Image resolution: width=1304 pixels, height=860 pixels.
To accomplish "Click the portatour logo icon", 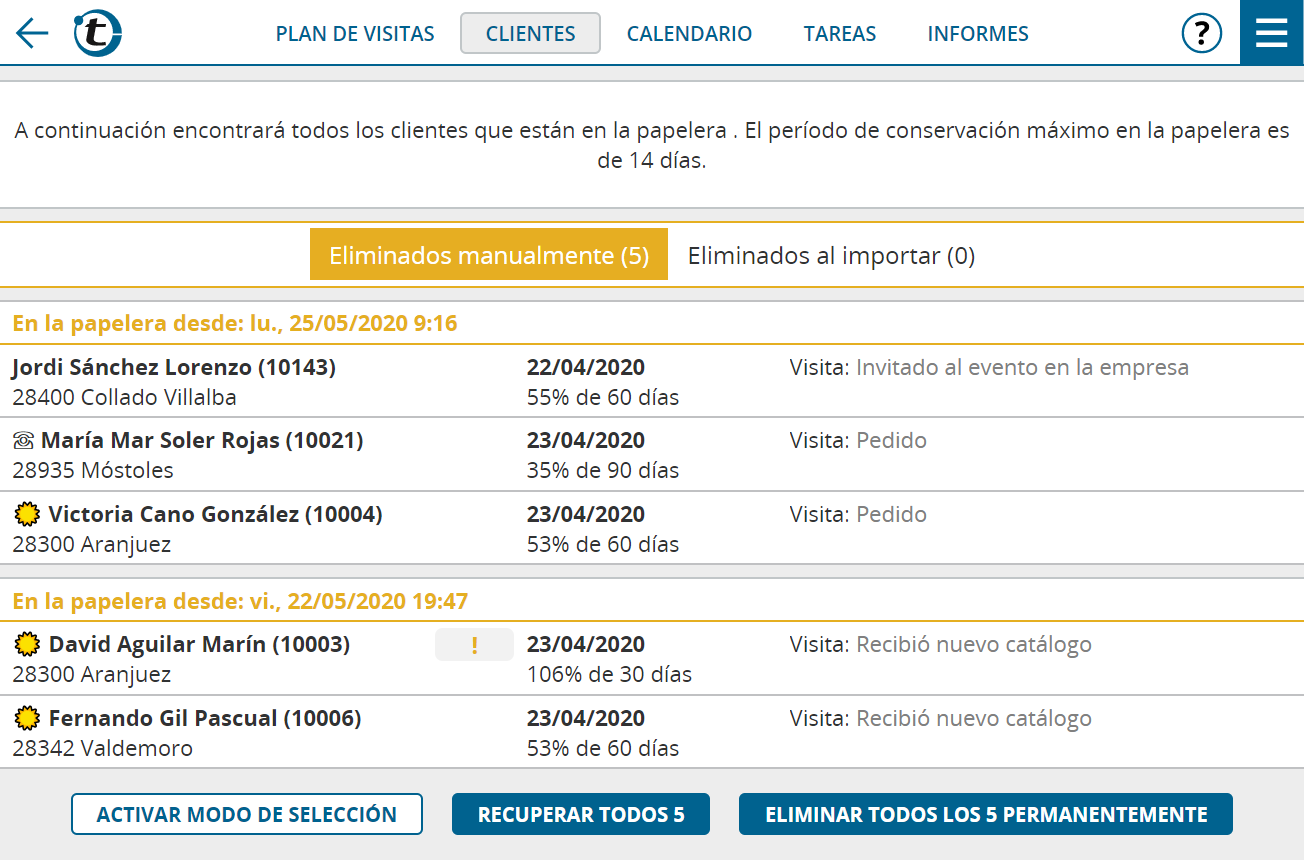I will pos(98,33).
